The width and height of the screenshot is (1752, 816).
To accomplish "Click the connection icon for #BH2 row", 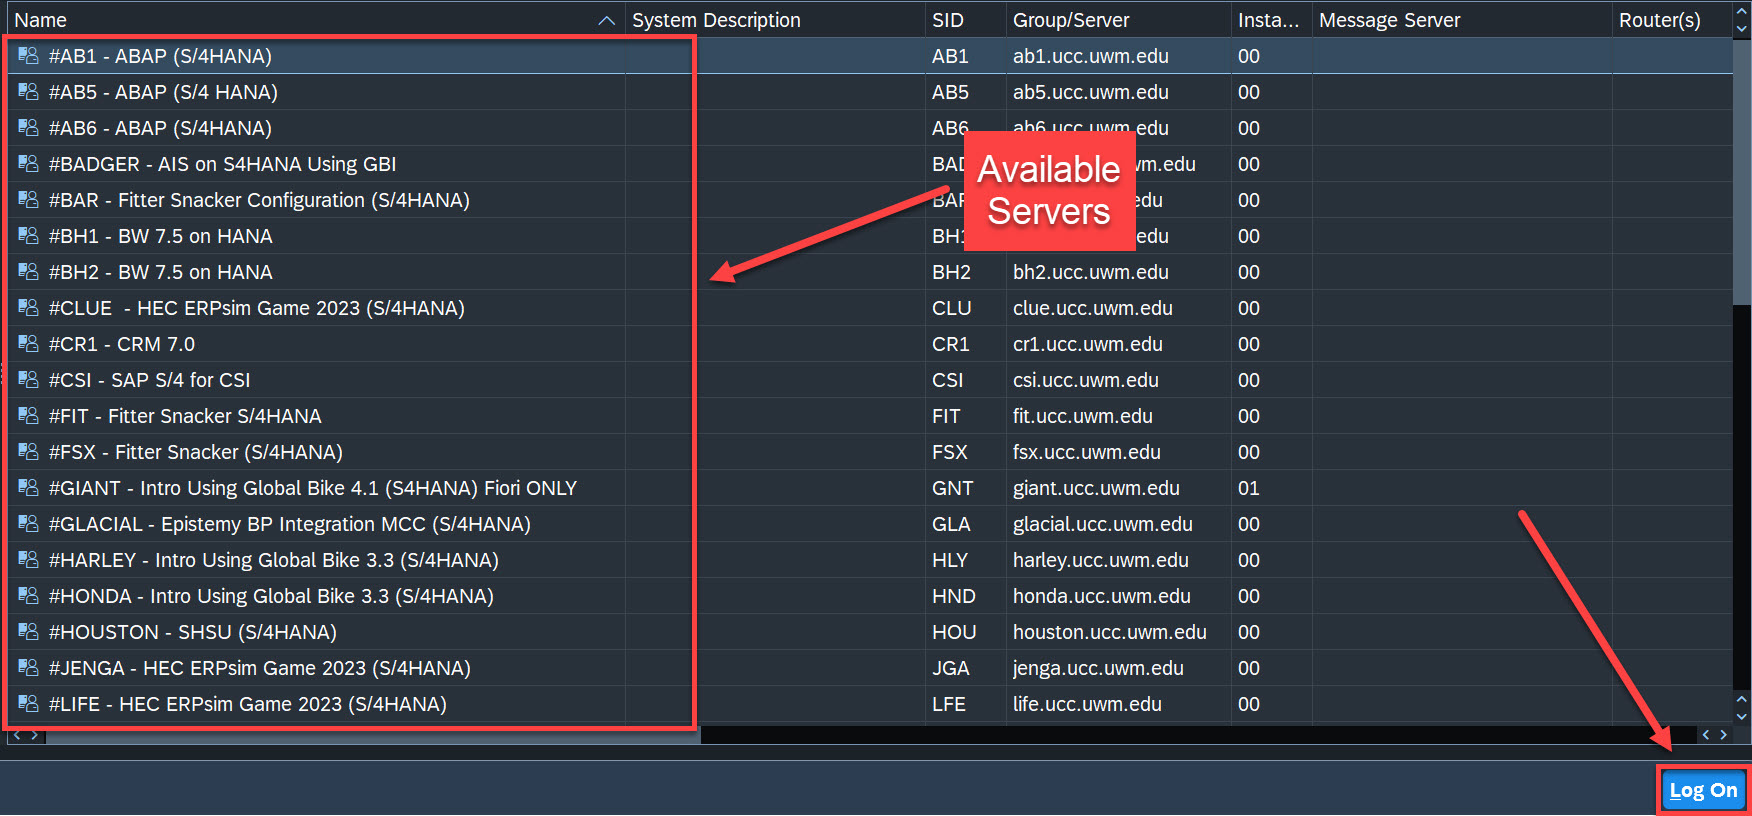I will point(28,272).
